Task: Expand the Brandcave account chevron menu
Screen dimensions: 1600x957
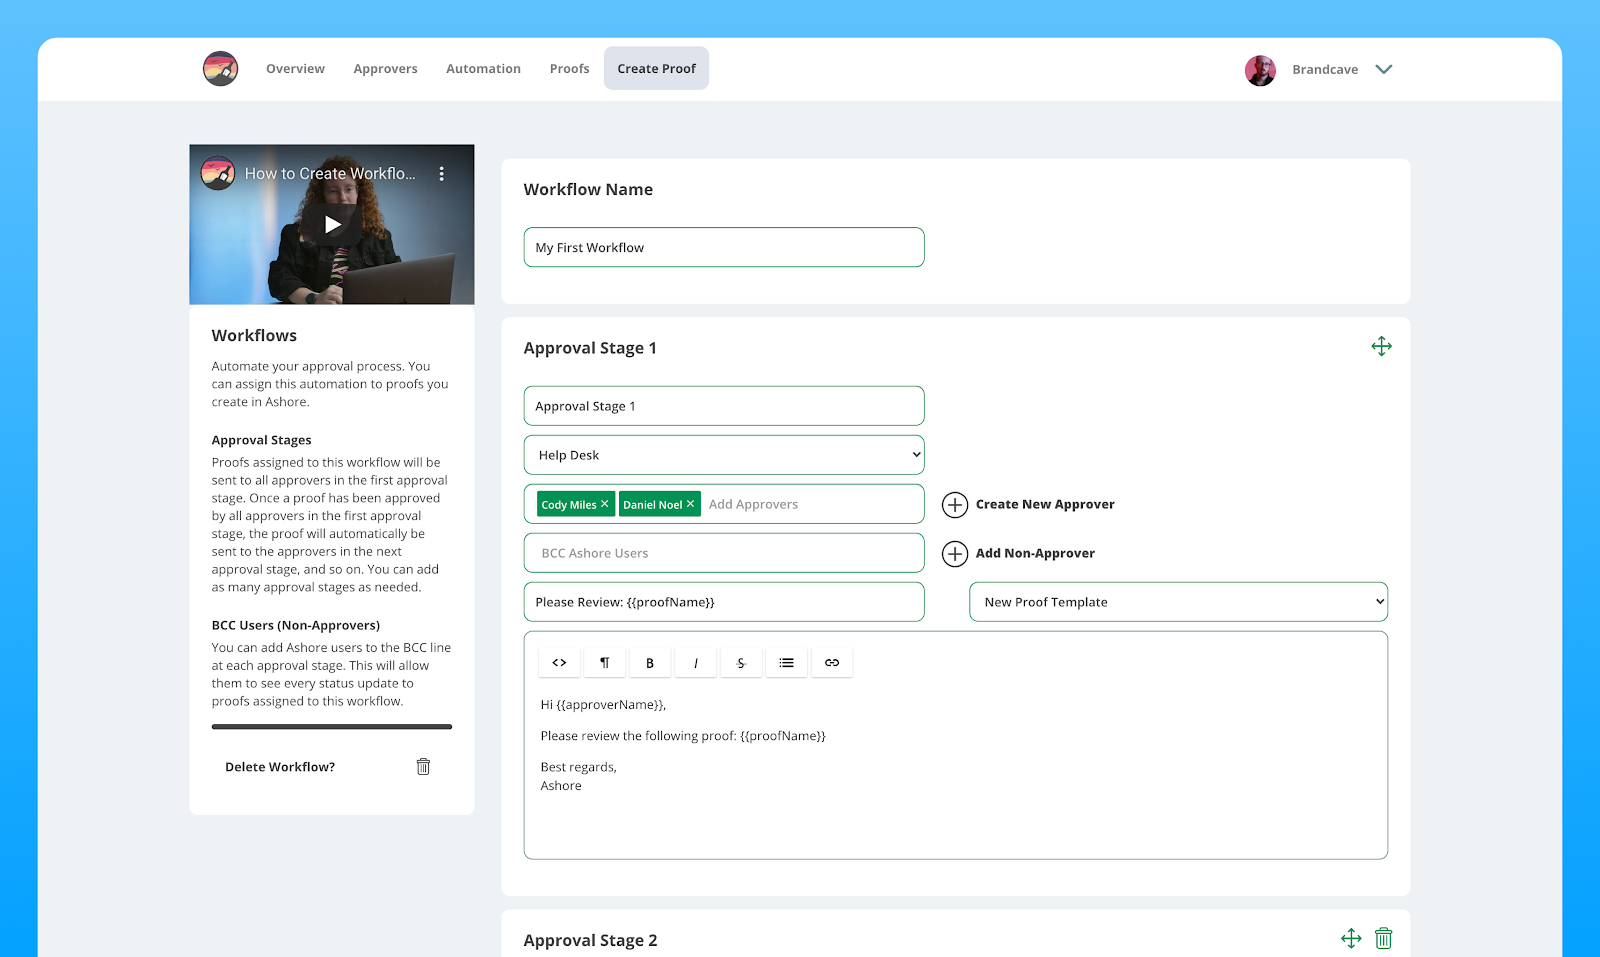Action: 1384,69
